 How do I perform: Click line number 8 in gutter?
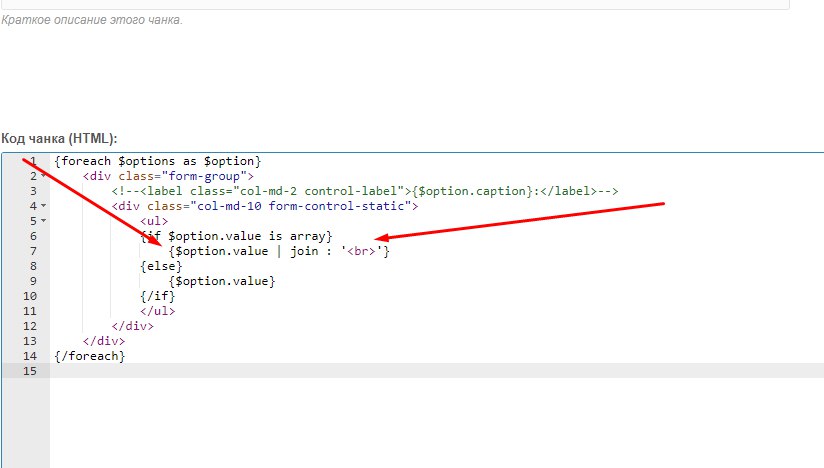33,266
